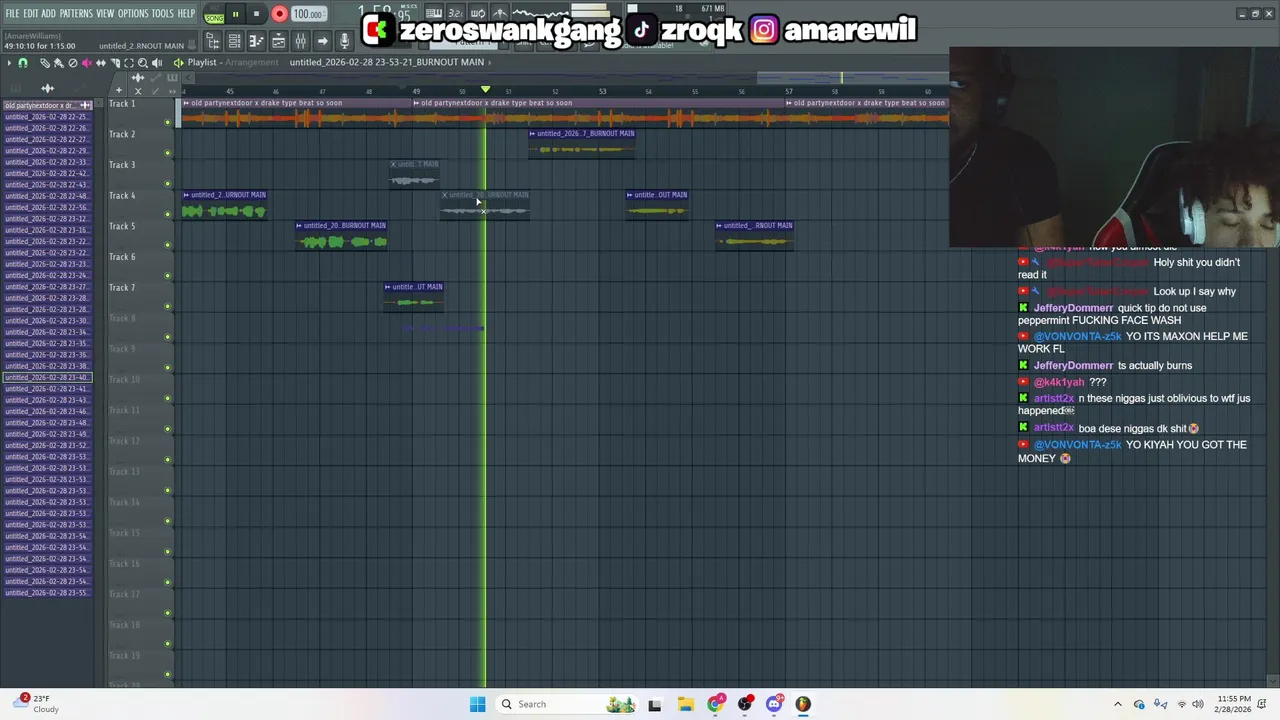Open the EDIT menu

coord(31,13)
